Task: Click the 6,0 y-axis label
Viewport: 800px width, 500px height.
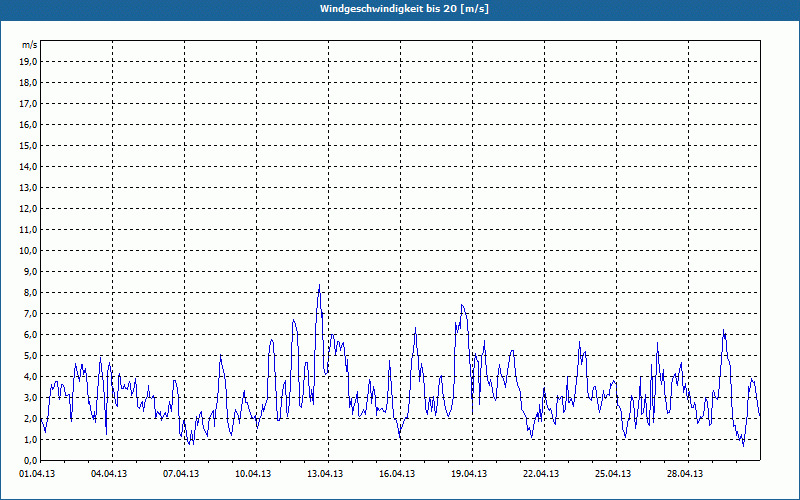Action: pos(30,335)
